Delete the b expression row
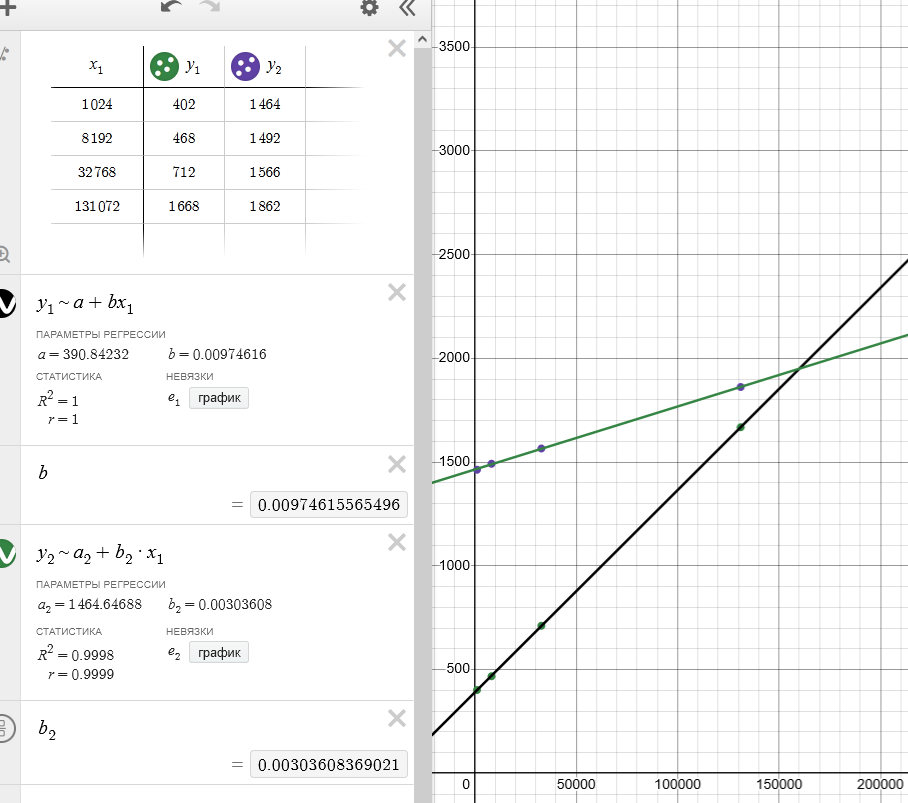 pos(396,464)
